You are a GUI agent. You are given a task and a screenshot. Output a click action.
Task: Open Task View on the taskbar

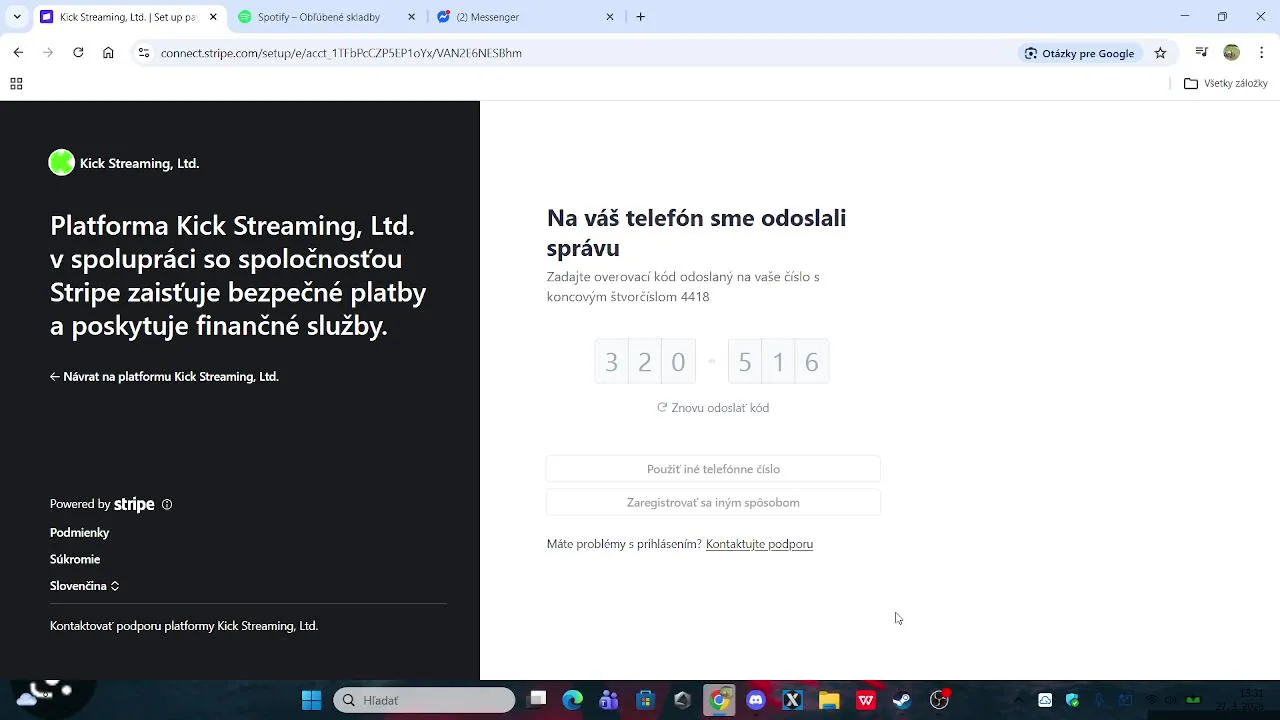tap(538, 700)
